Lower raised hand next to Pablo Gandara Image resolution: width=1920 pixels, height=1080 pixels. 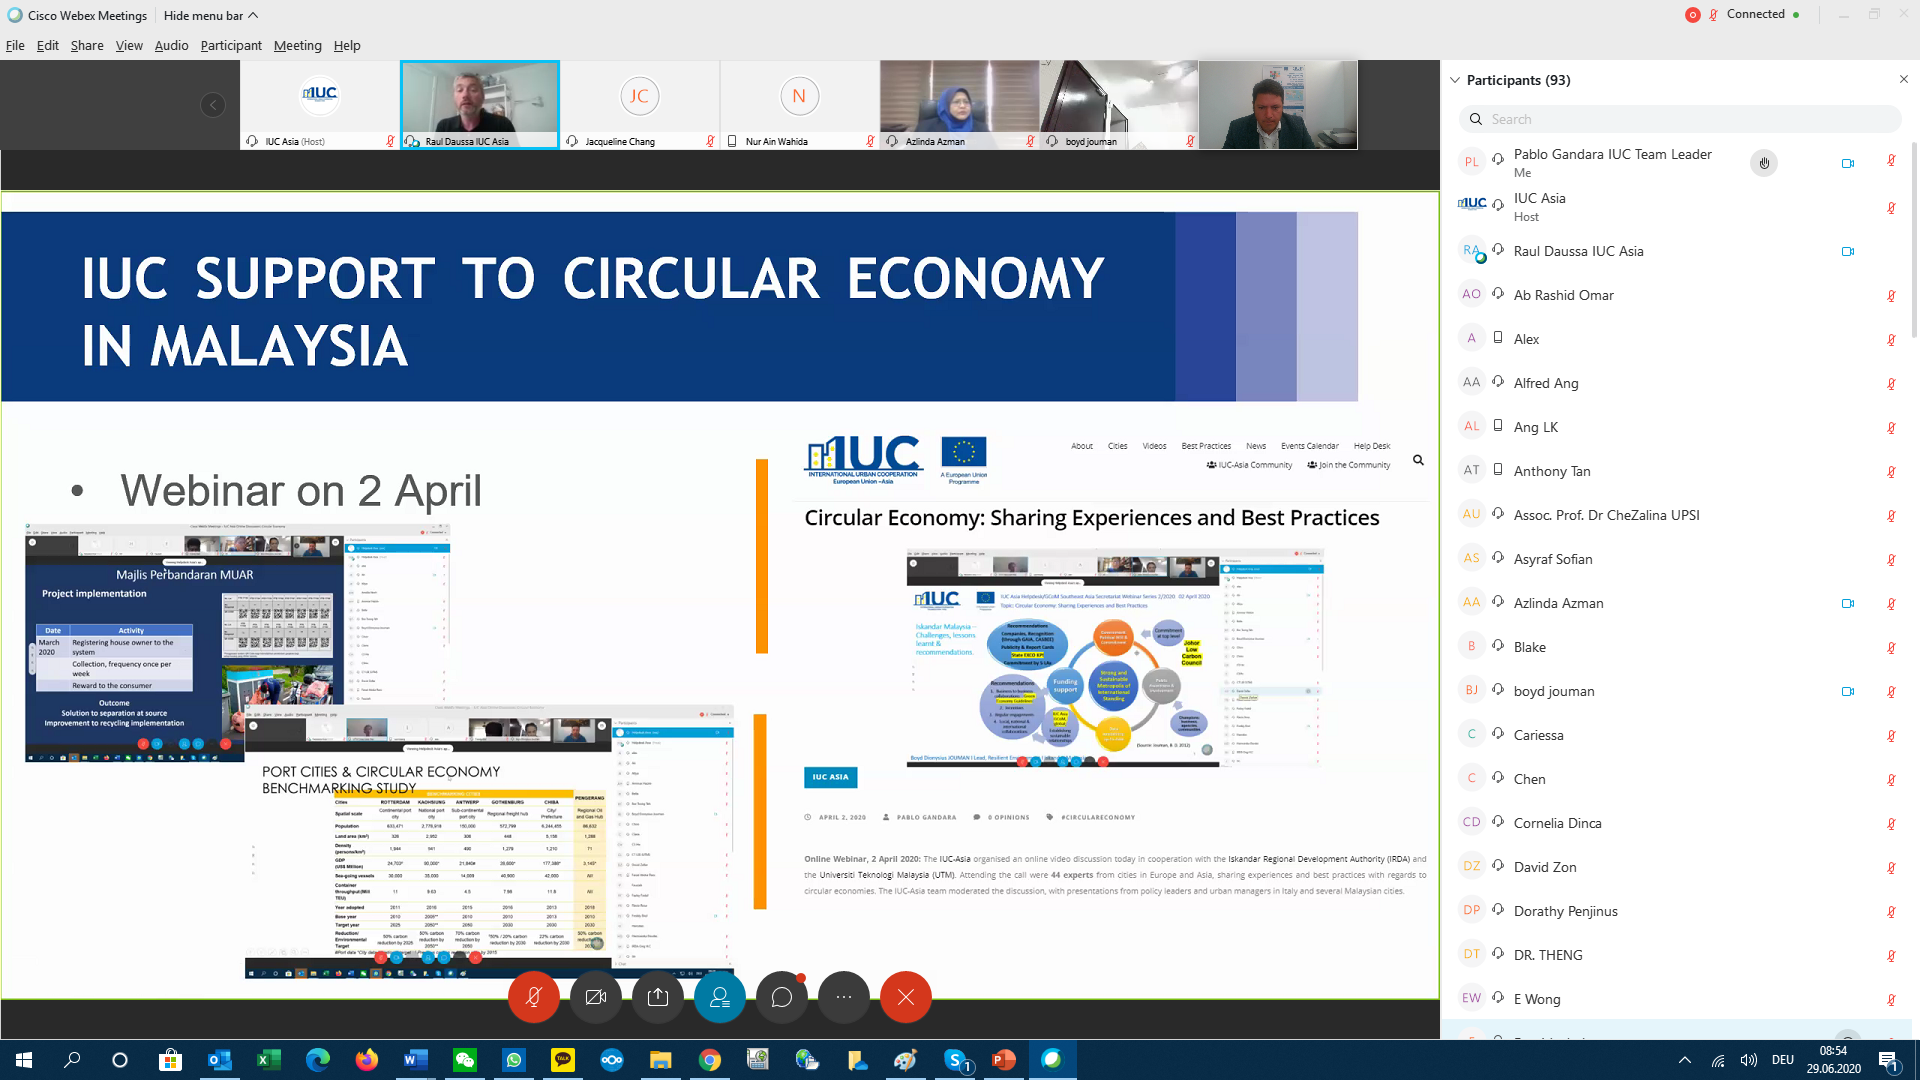tap(1764, 163)
